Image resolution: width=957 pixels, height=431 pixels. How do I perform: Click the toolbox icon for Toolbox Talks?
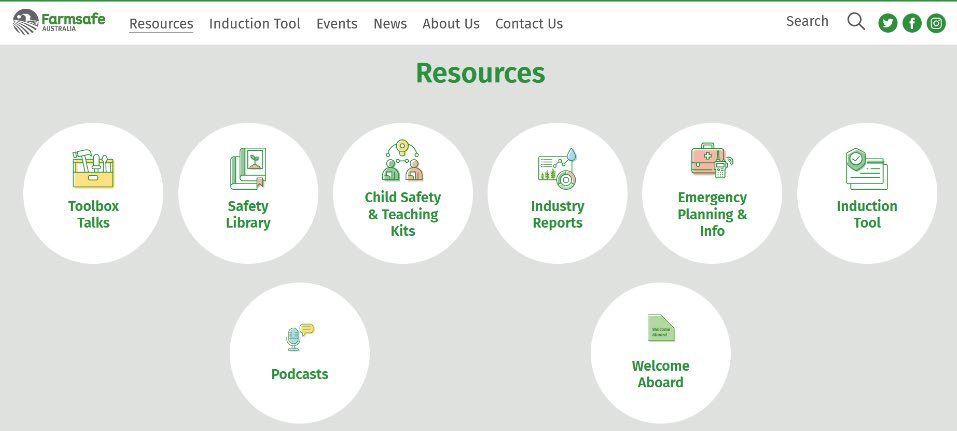click(93, 168)
